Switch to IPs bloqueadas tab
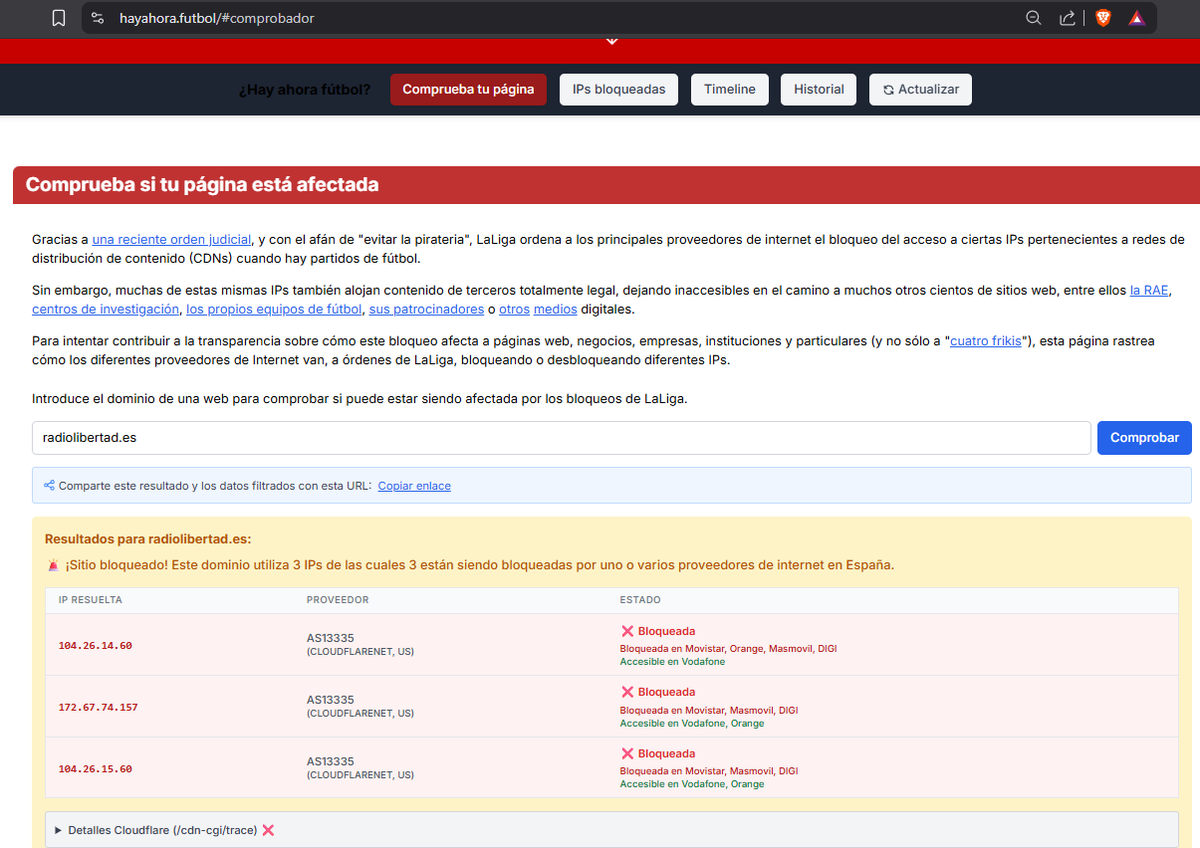The width and height of the screenshot is (1200, 848). coord(619,89)
